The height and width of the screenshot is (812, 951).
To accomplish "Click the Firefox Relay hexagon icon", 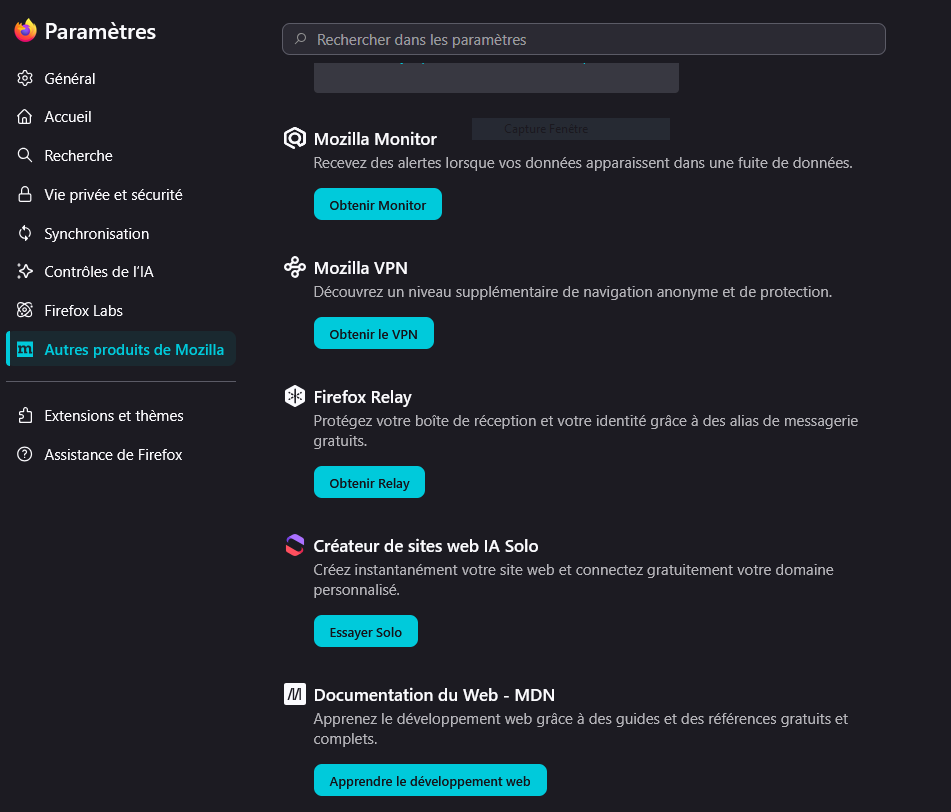I will [295, 397].
